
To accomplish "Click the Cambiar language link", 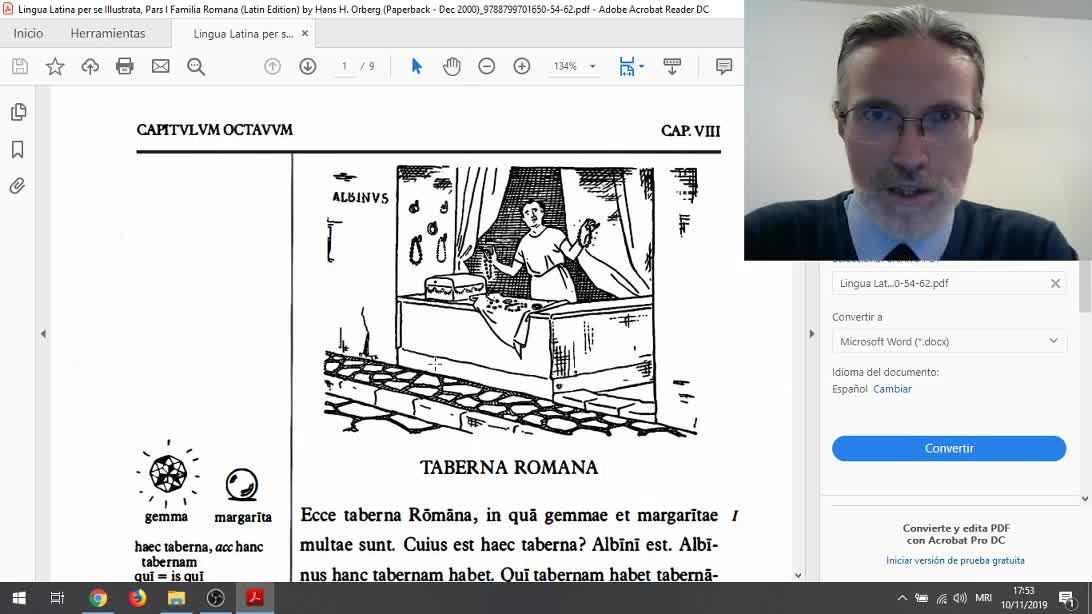I will [x=892, y=389].
